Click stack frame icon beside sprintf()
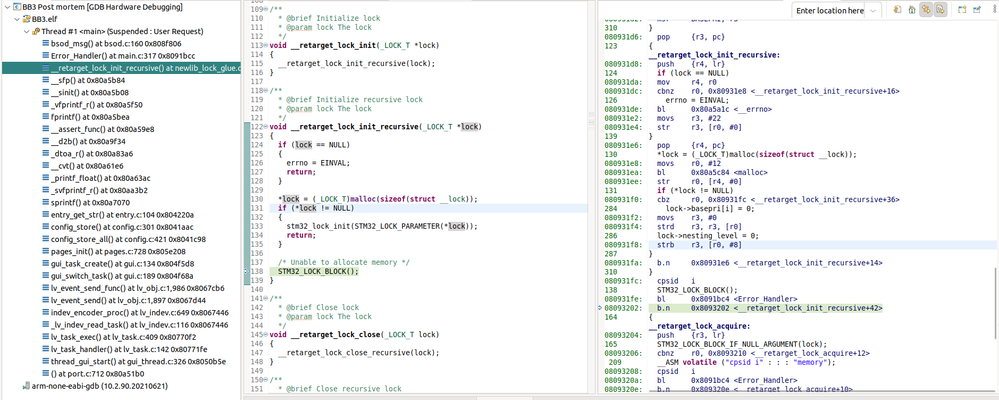The image size is (999, 400). pos(46,203)
